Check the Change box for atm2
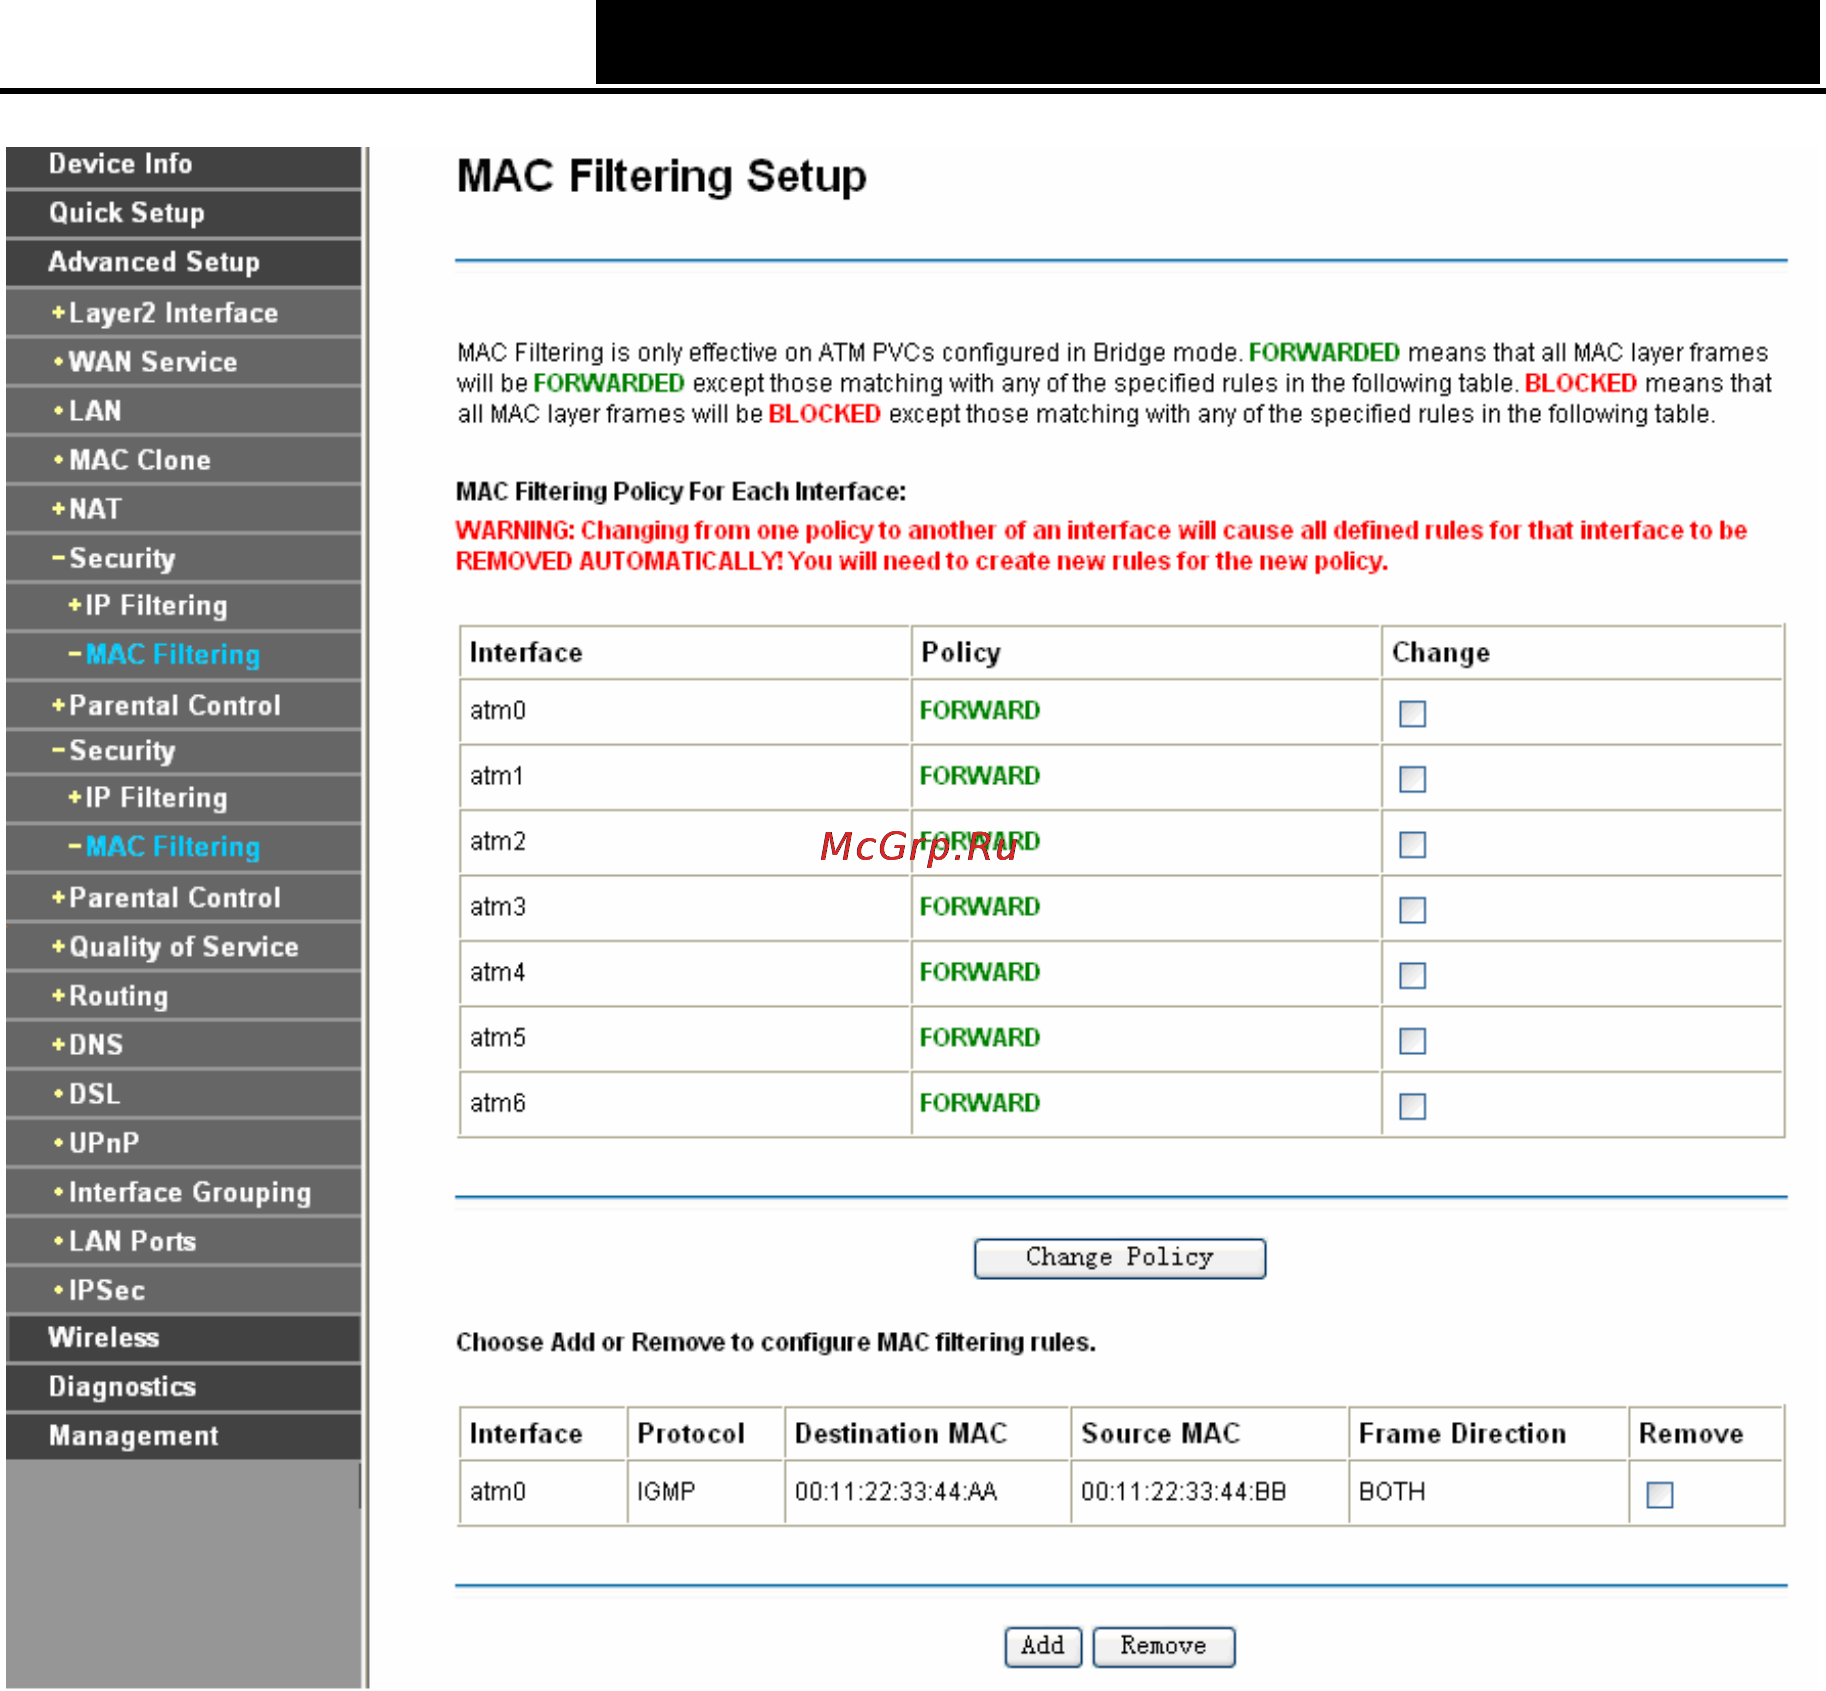The width and height of the screenshot is (1826, 1691). 1412,844
